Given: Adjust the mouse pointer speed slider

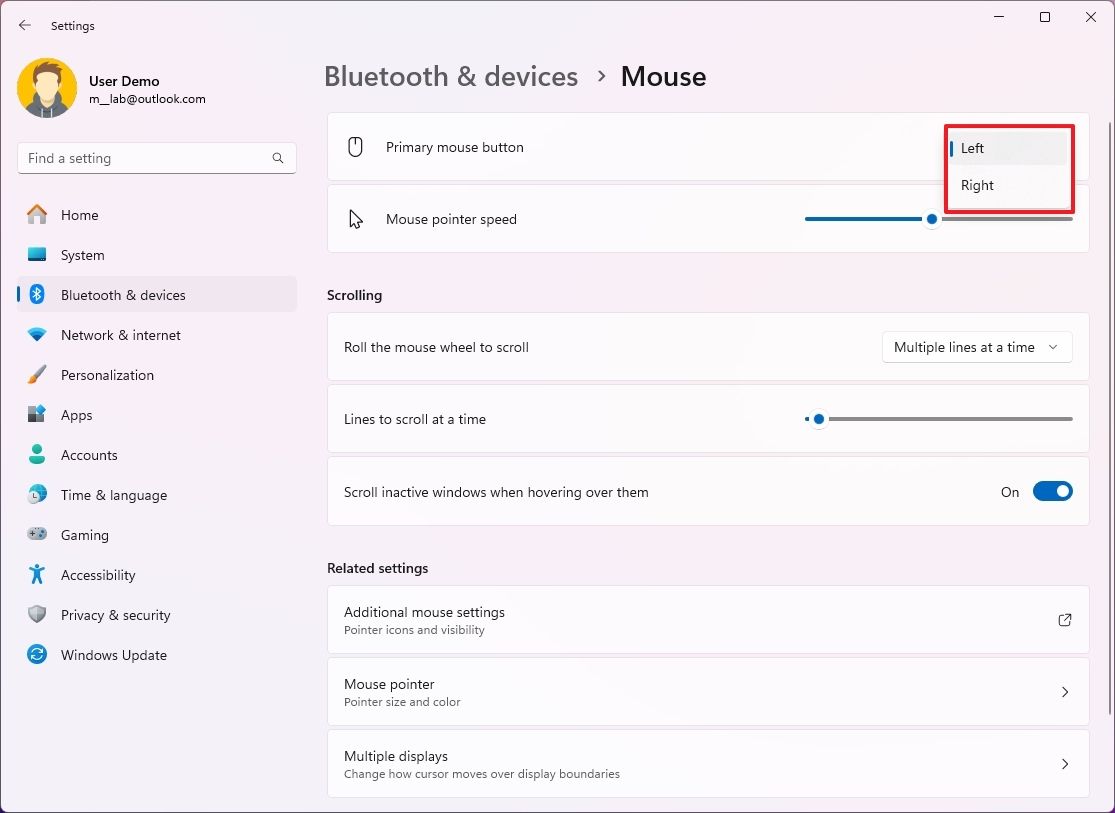Looking at the screenshot, I should [931, 218].
